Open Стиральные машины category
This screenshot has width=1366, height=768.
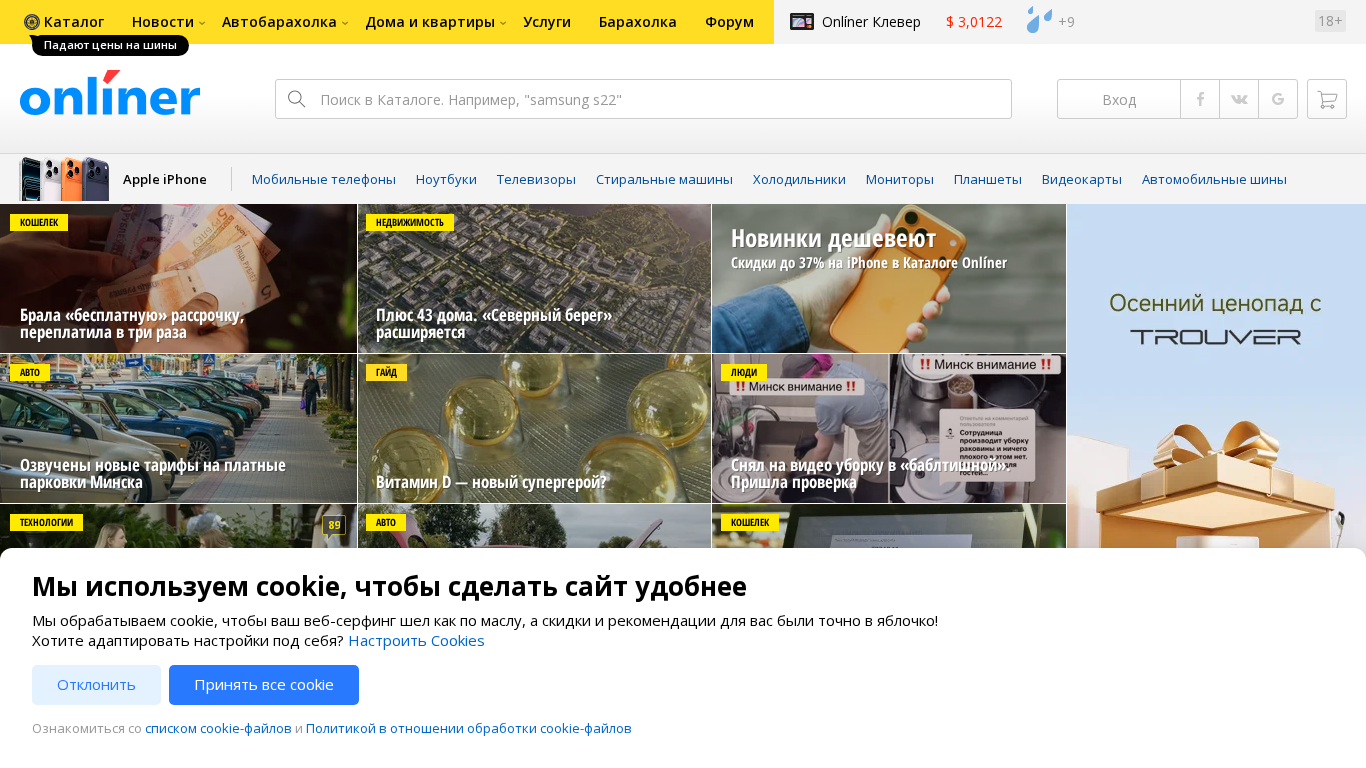tap(664, 179)
